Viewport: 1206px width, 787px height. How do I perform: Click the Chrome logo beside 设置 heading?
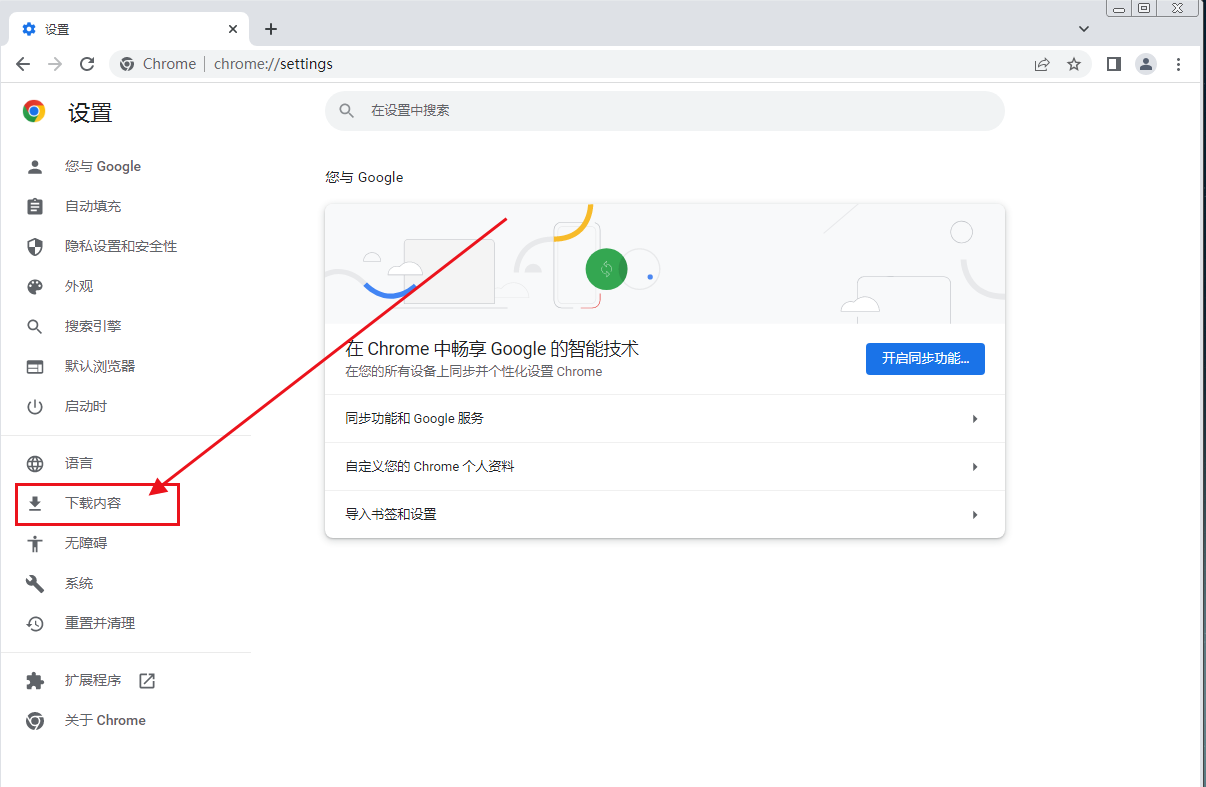[x=34, y=111]
